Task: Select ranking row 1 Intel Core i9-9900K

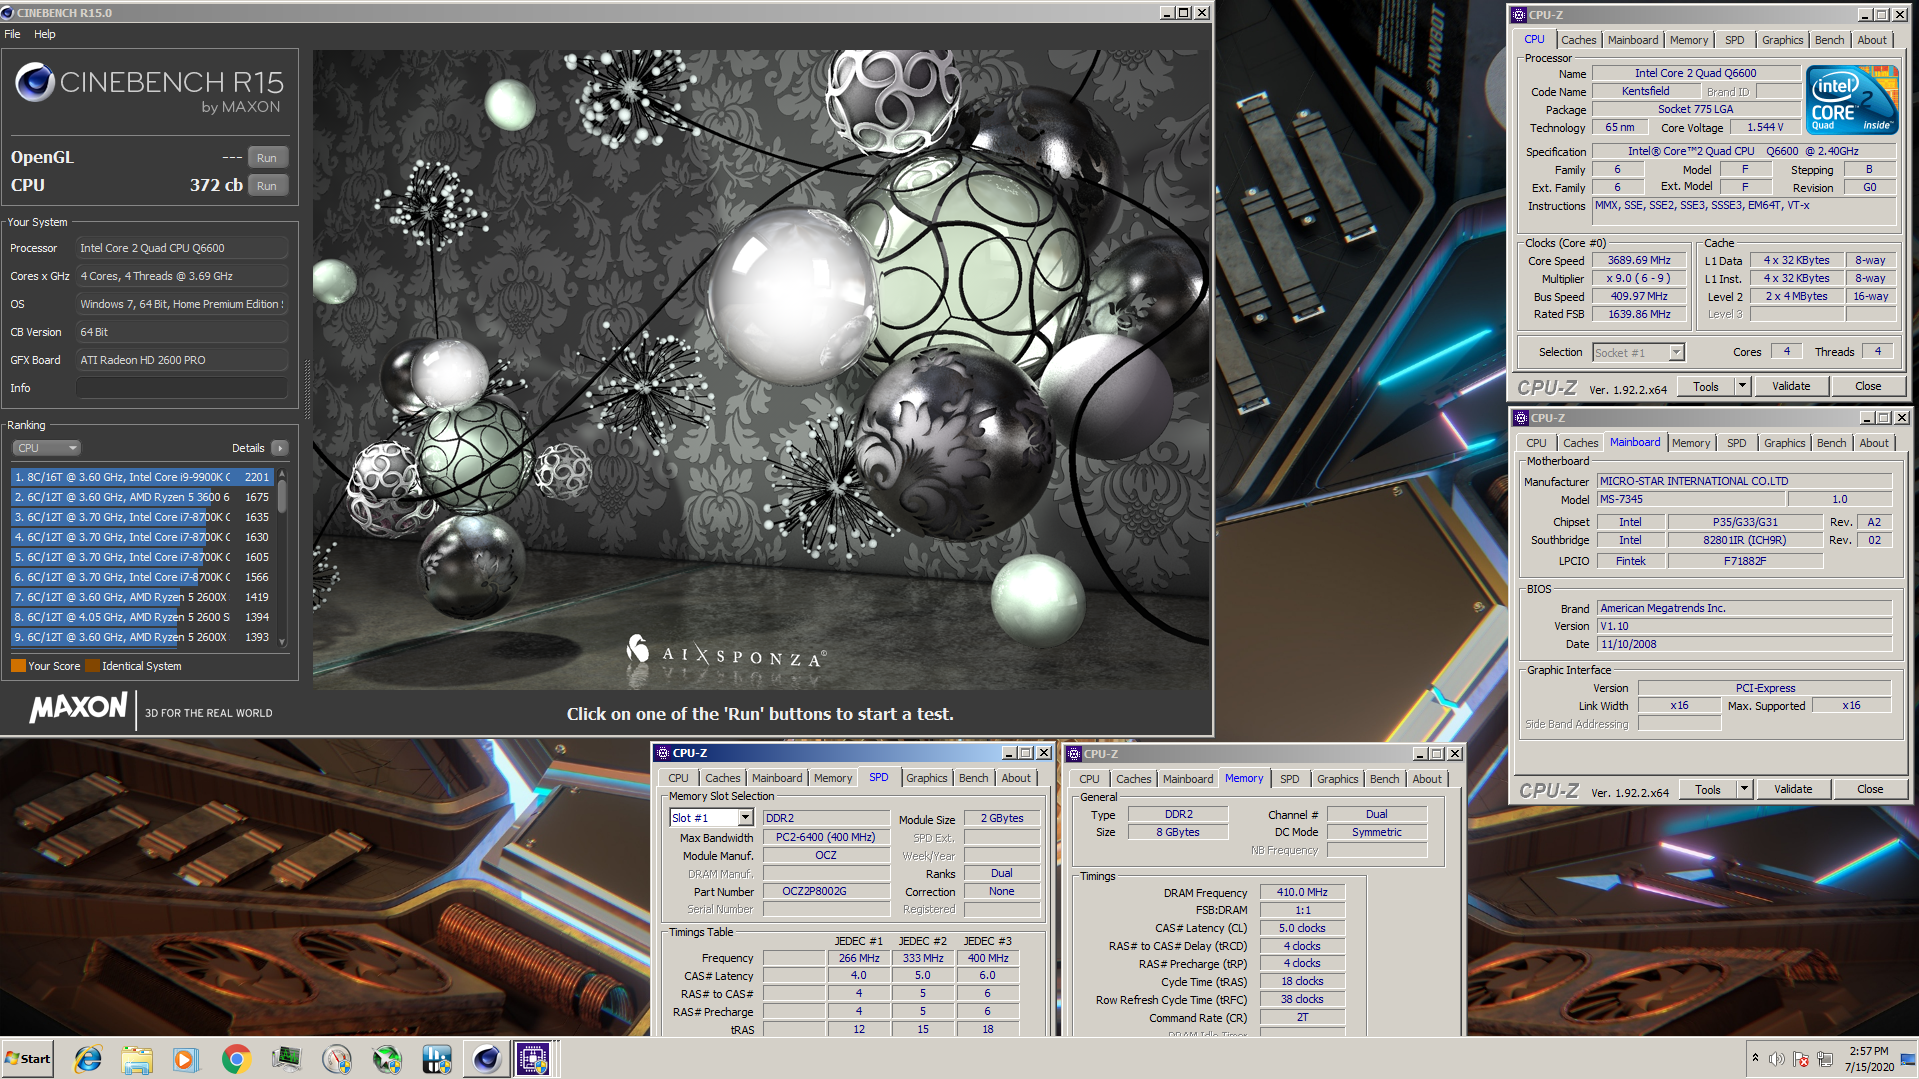Action: (x=142, y=477)
